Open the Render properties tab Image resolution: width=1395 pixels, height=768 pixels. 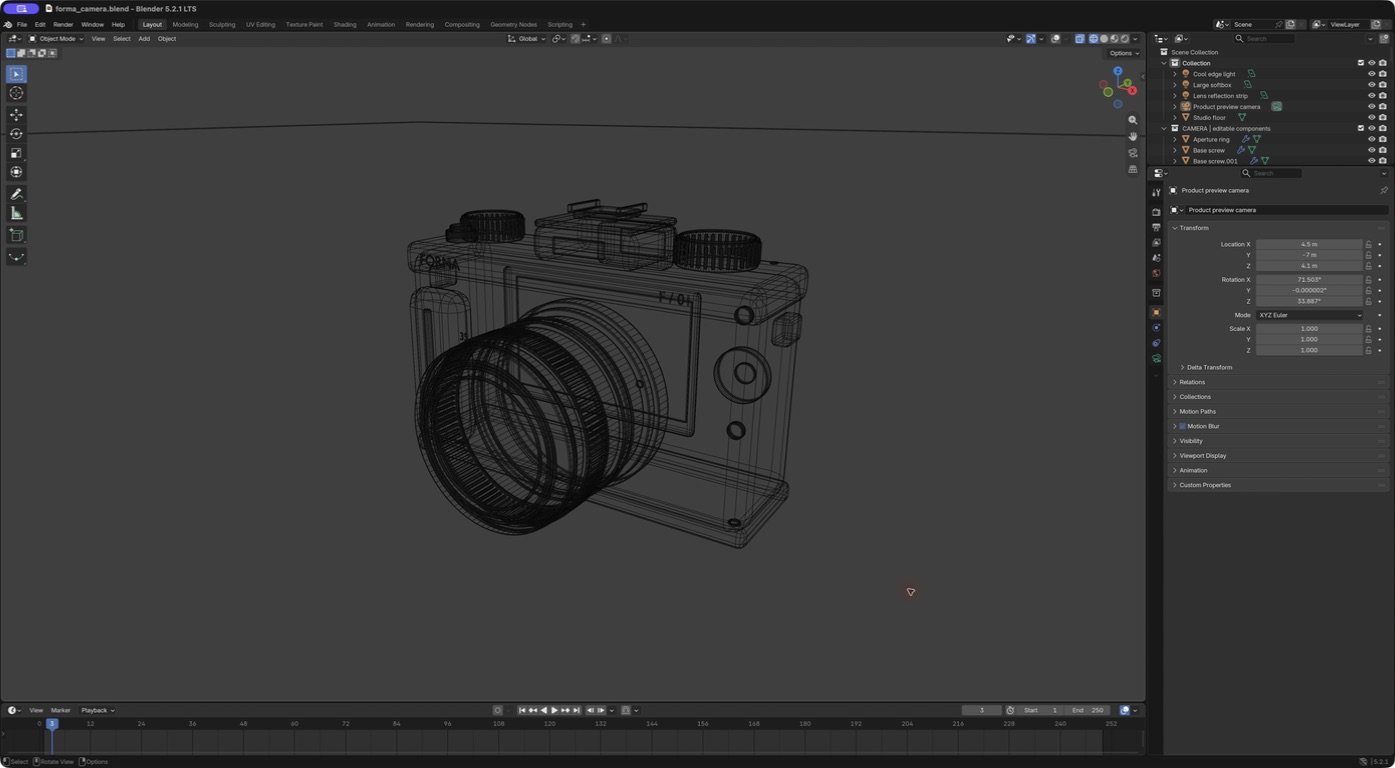click(1156, 212)
